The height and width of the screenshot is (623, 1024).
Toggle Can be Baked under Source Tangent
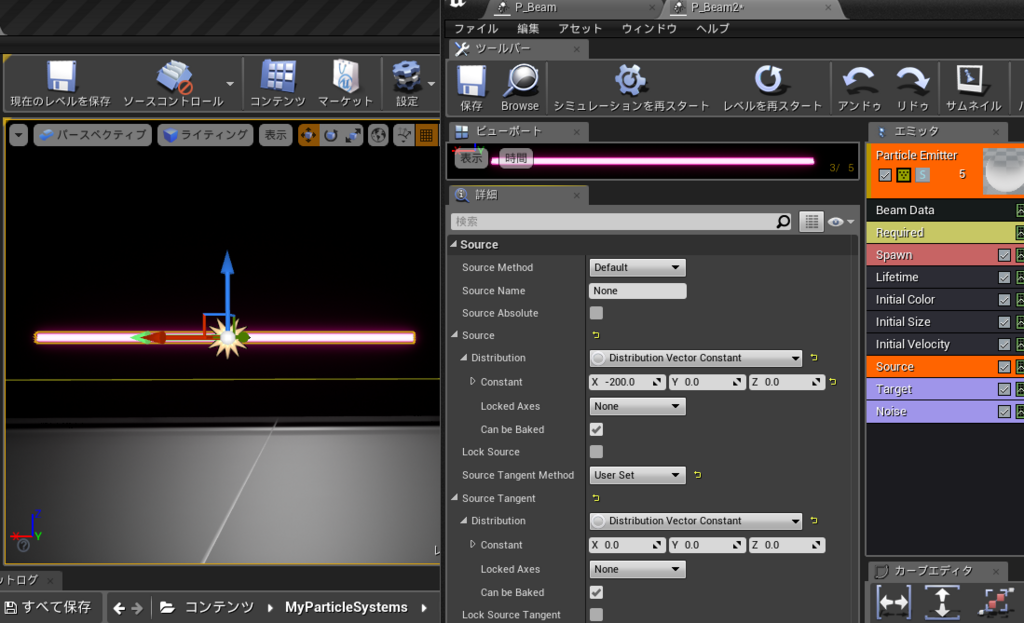tap(596, 592)
